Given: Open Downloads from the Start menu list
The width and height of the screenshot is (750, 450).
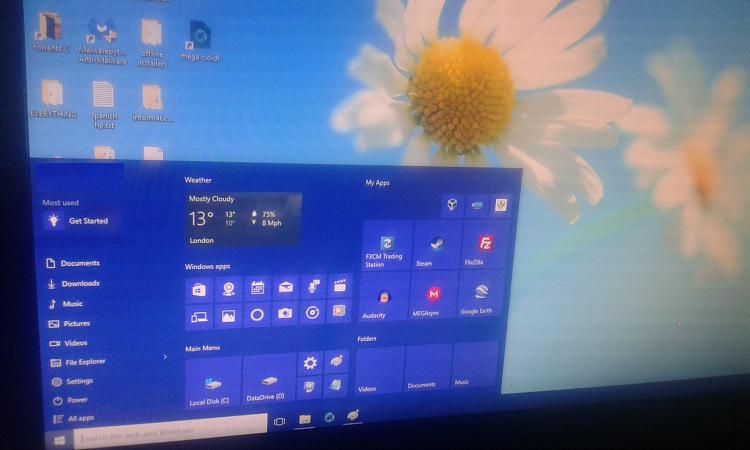Looking at the screenshot, I should 74,284.
